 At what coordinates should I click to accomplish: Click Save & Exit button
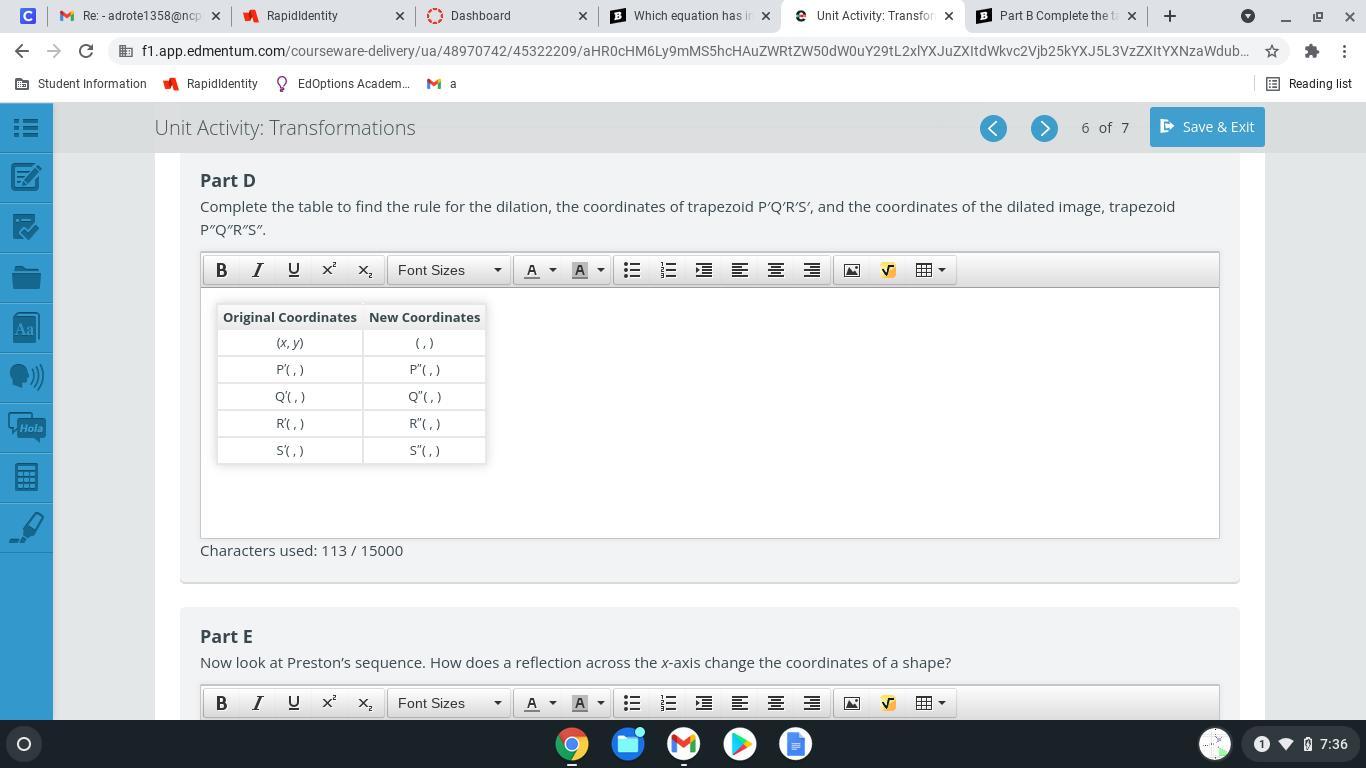click(x=1207, y=127)
